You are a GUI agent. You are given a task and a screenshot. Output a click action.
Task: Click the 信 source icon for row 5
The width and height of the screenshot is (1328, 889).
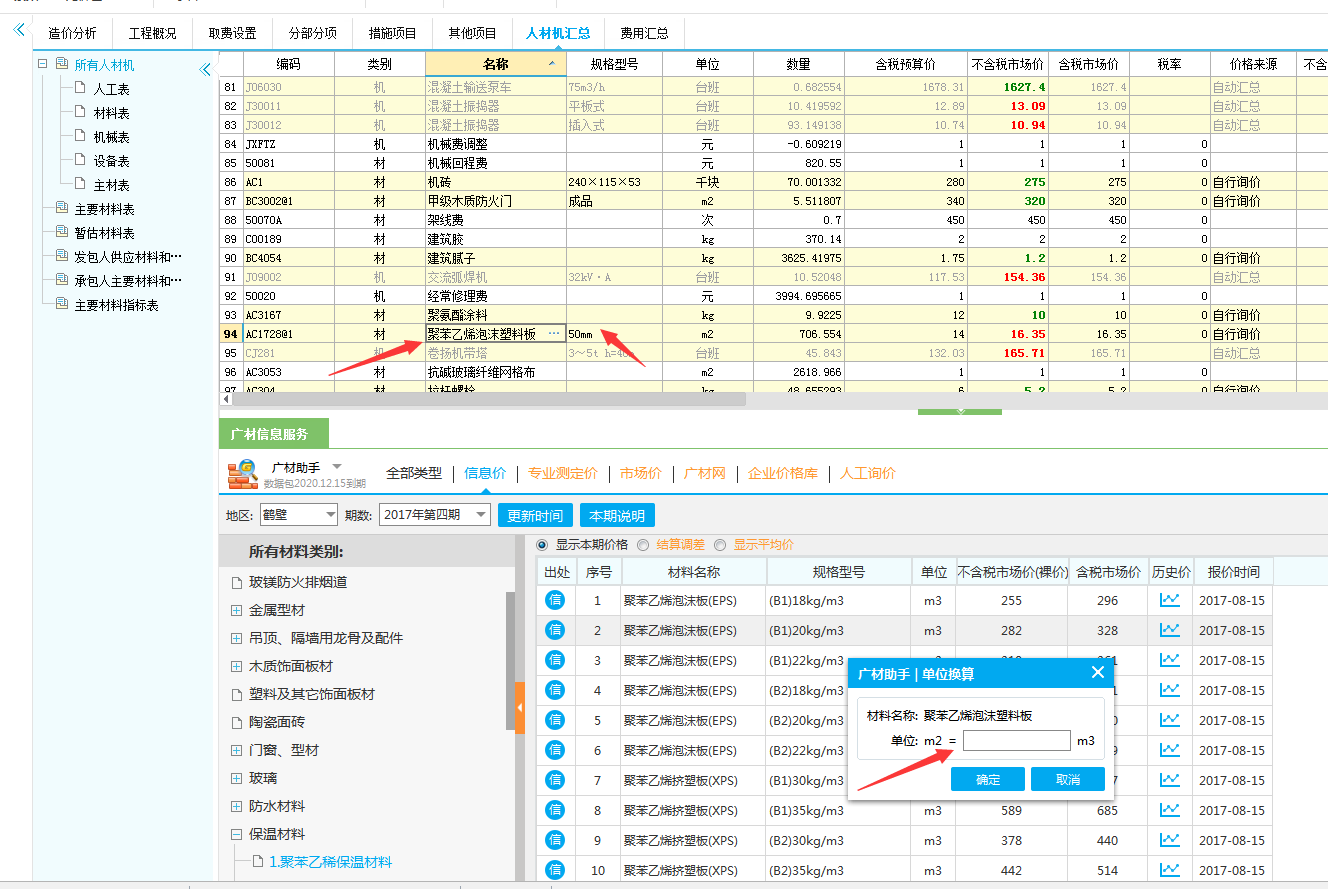555,720
